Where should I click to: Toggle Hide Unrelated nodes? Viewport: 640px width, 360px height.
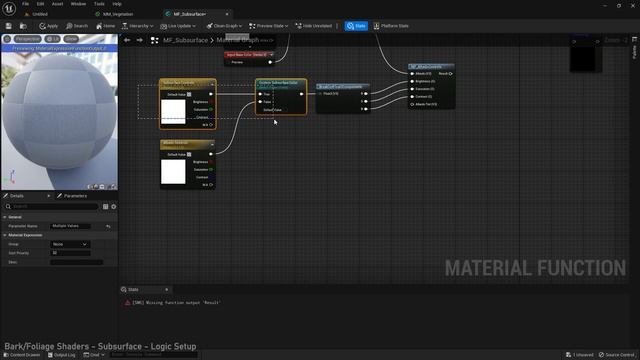click(313, 26)
